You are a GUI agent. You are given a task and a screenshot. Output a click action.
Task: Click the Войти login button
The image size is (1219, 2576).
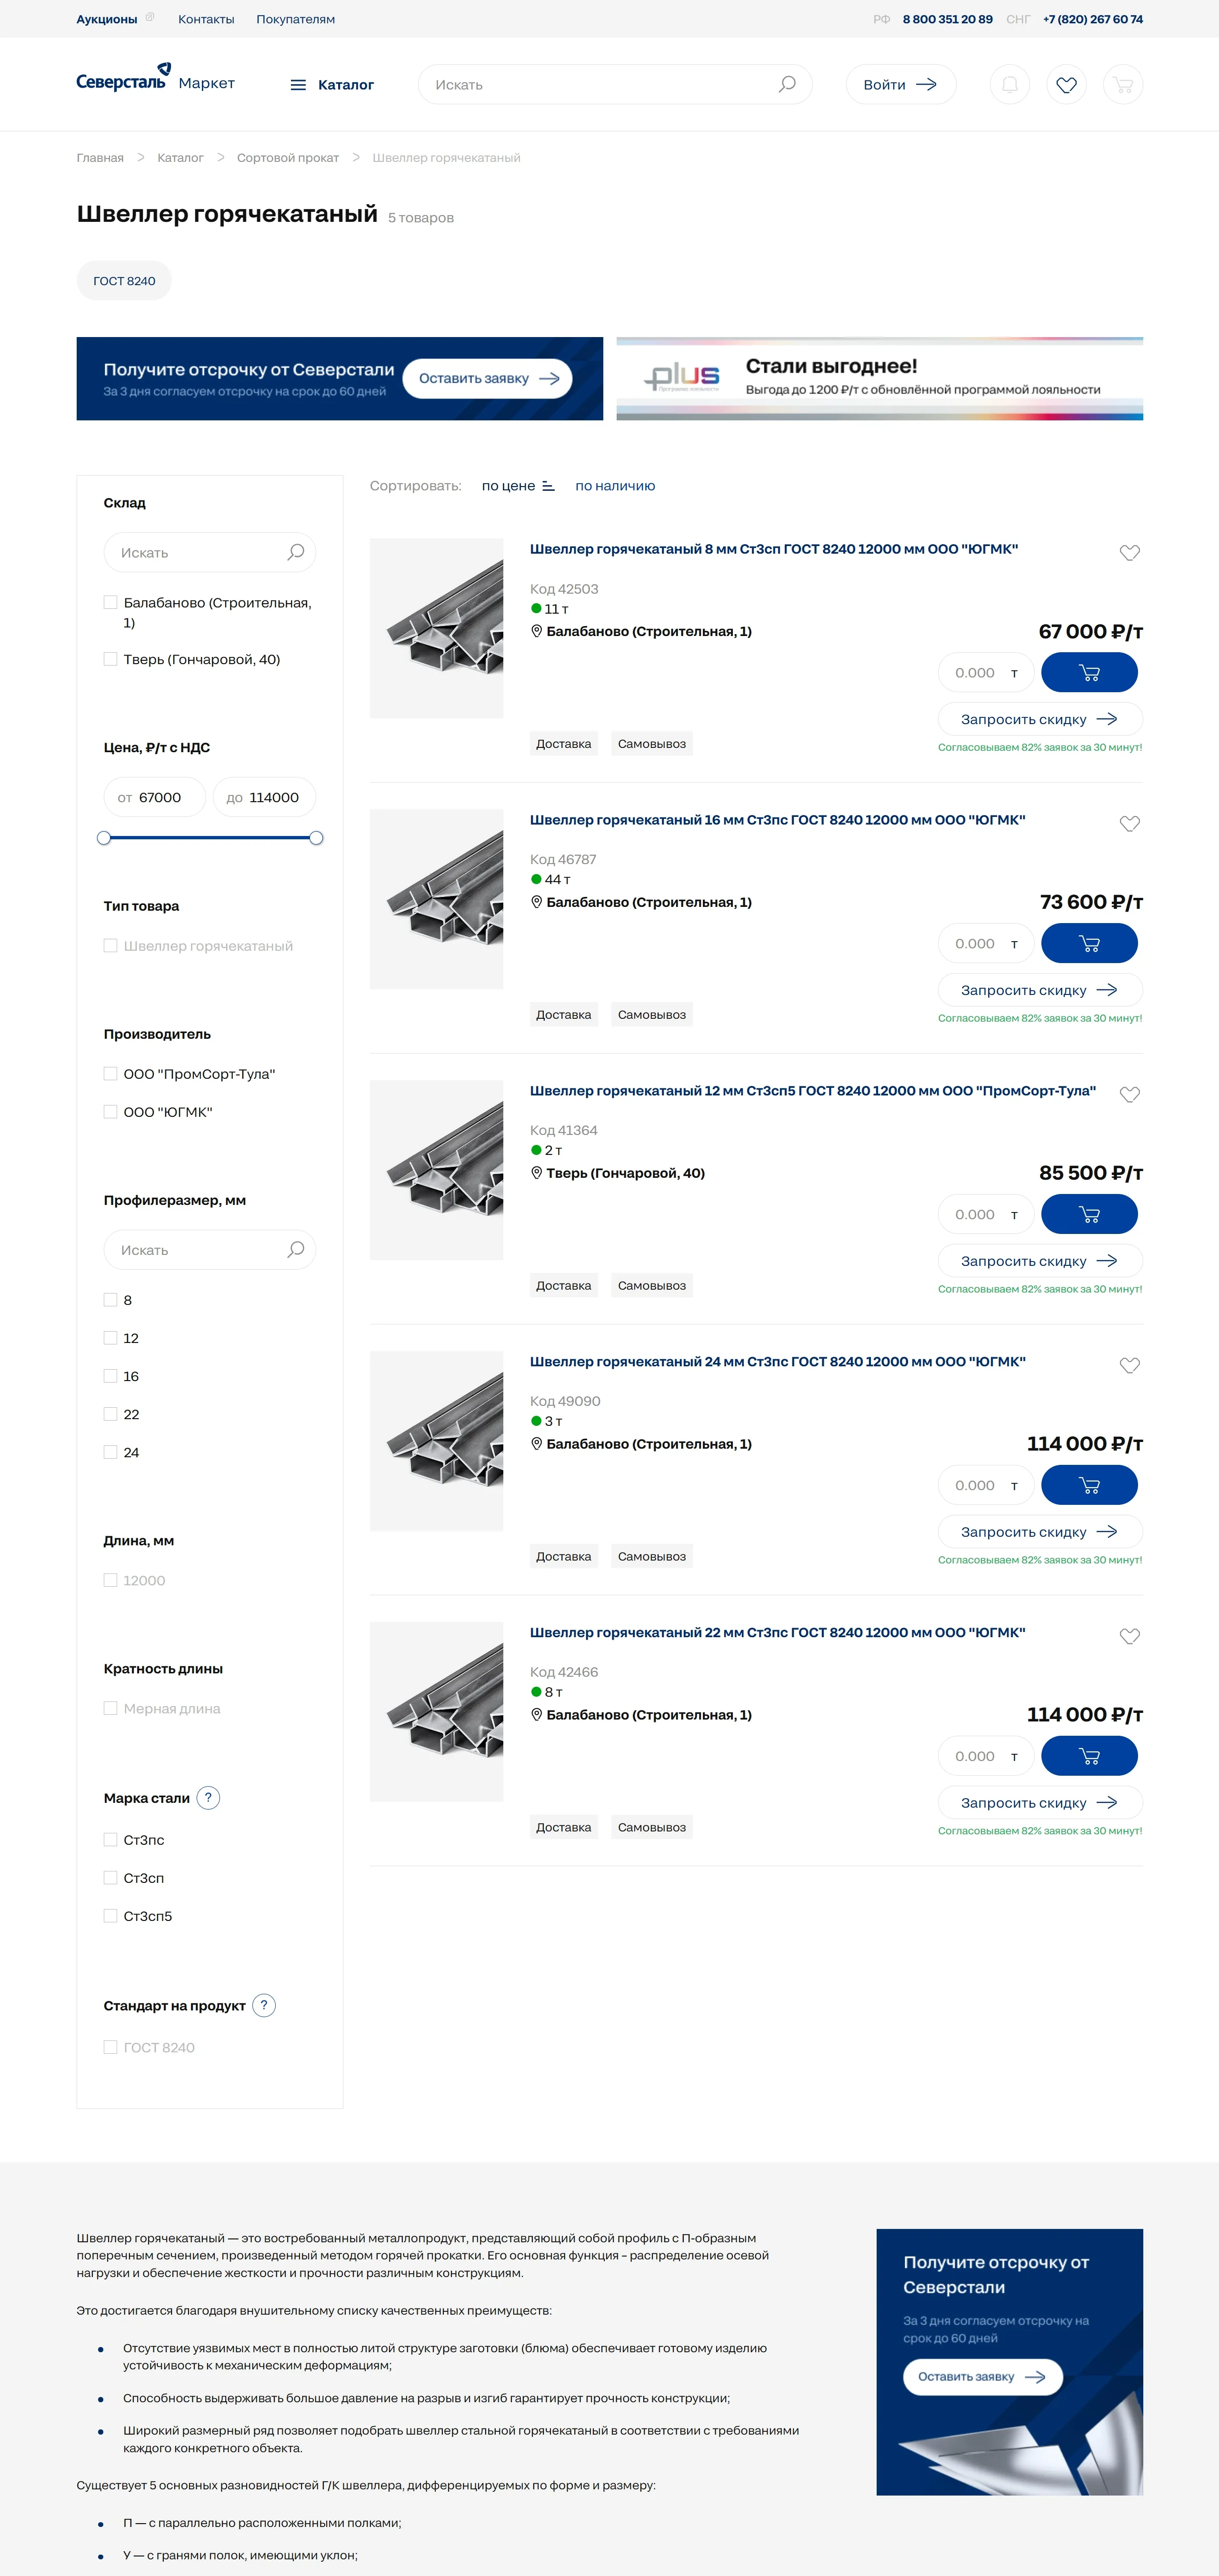click(900, 85)
